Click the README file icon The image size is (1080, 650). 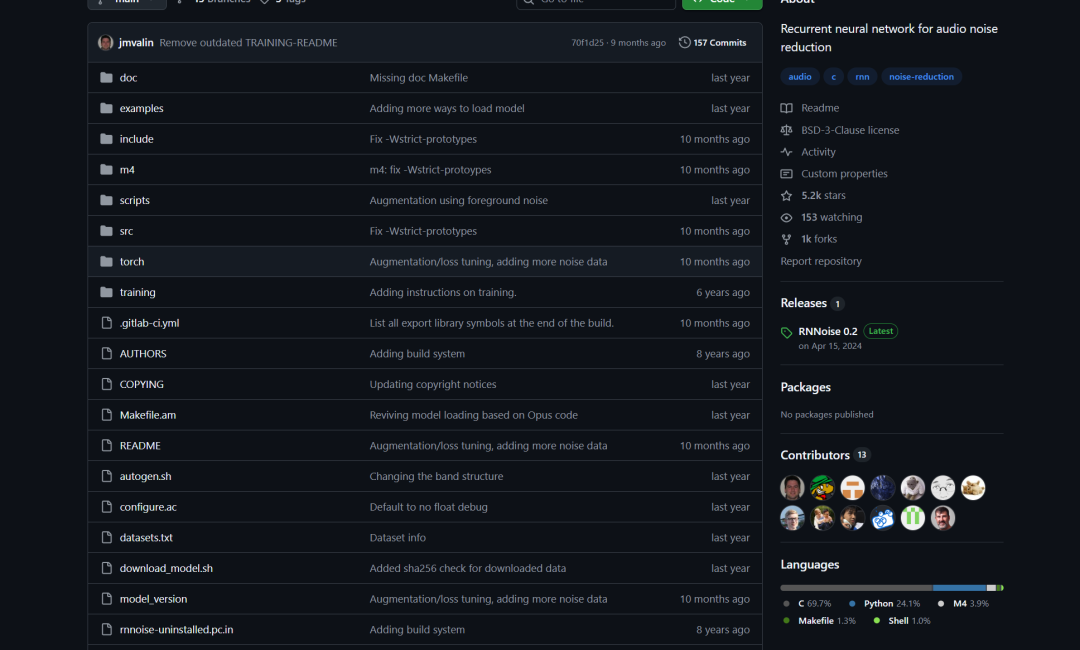[x=106, y=445]
